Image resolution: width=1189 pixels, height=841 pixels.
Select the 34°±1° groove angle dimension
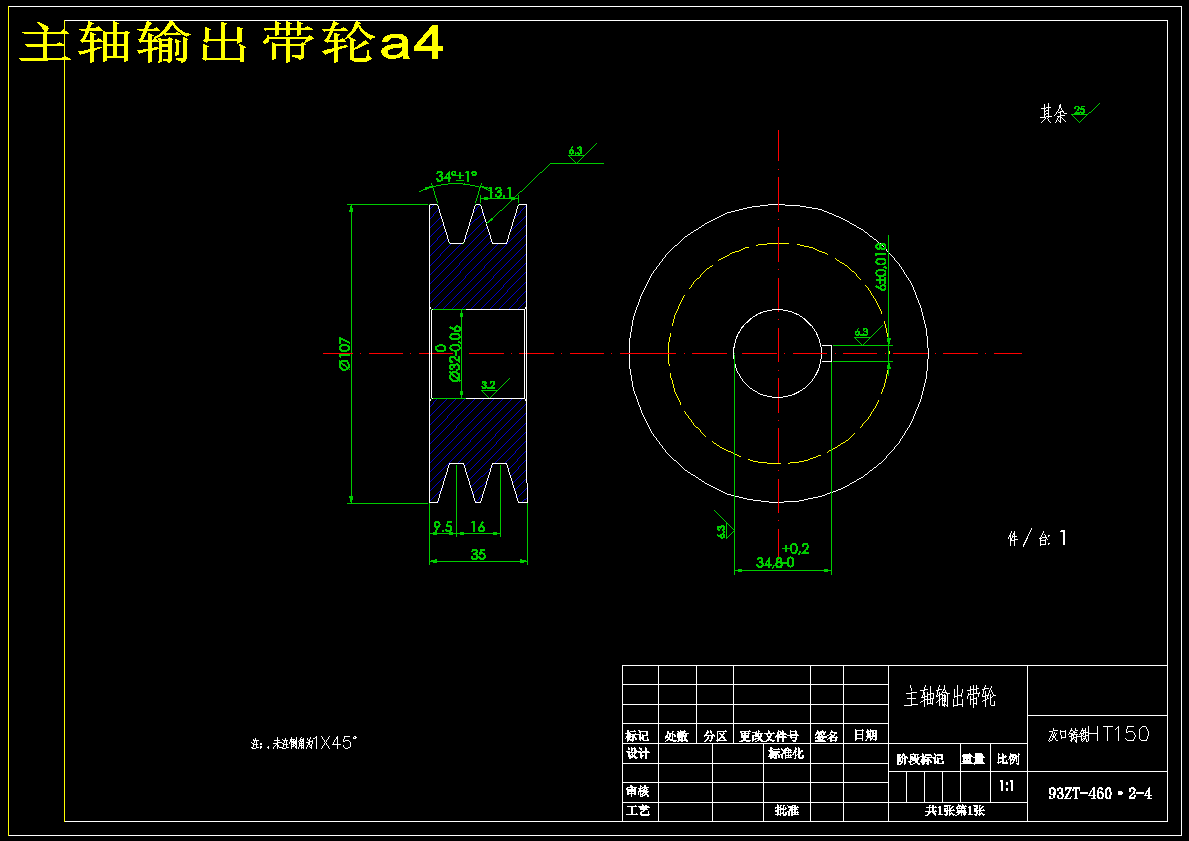point(456,177)
